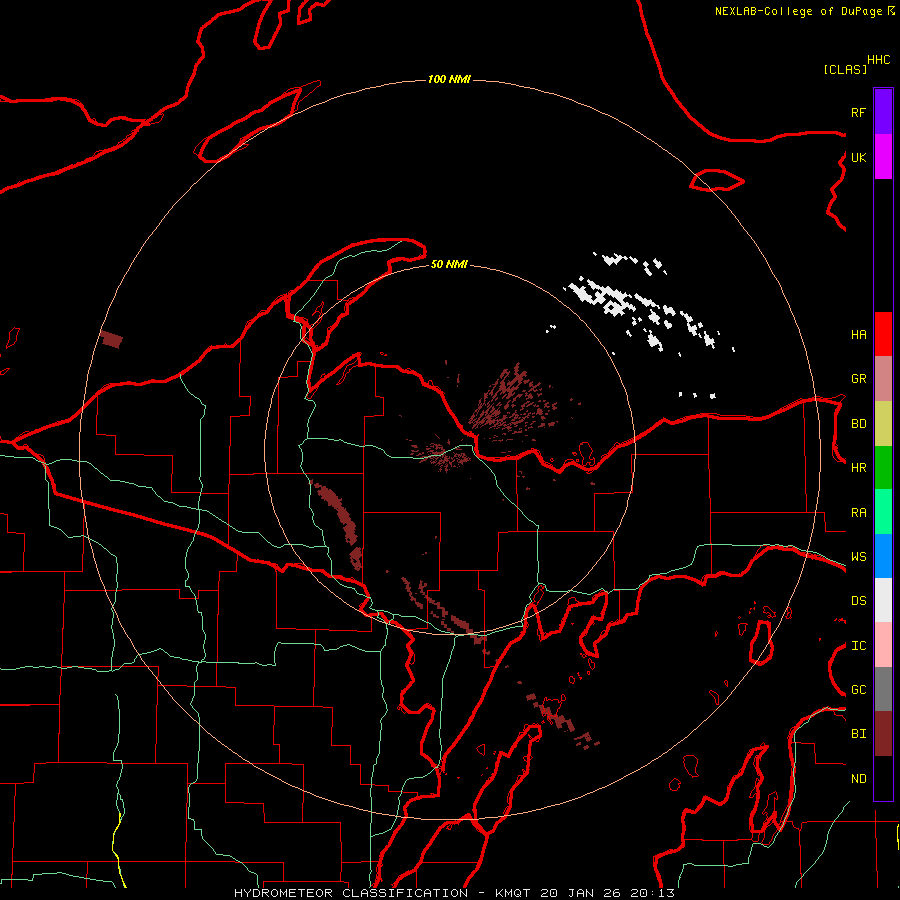Image resolution: width=900 pixels, height=900 pixels.
Task: Click the RA light green legend swatch
Action: pyautogui.click(x=883, y=512)
